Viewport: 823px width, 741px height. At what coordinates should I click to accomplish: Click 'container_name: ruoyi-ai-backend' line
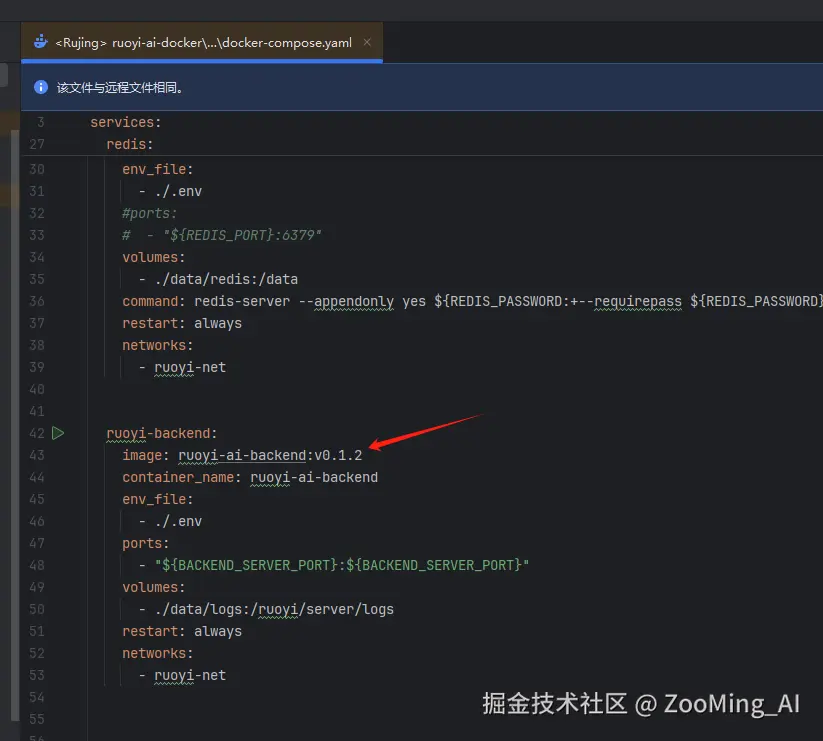(250, 478)
